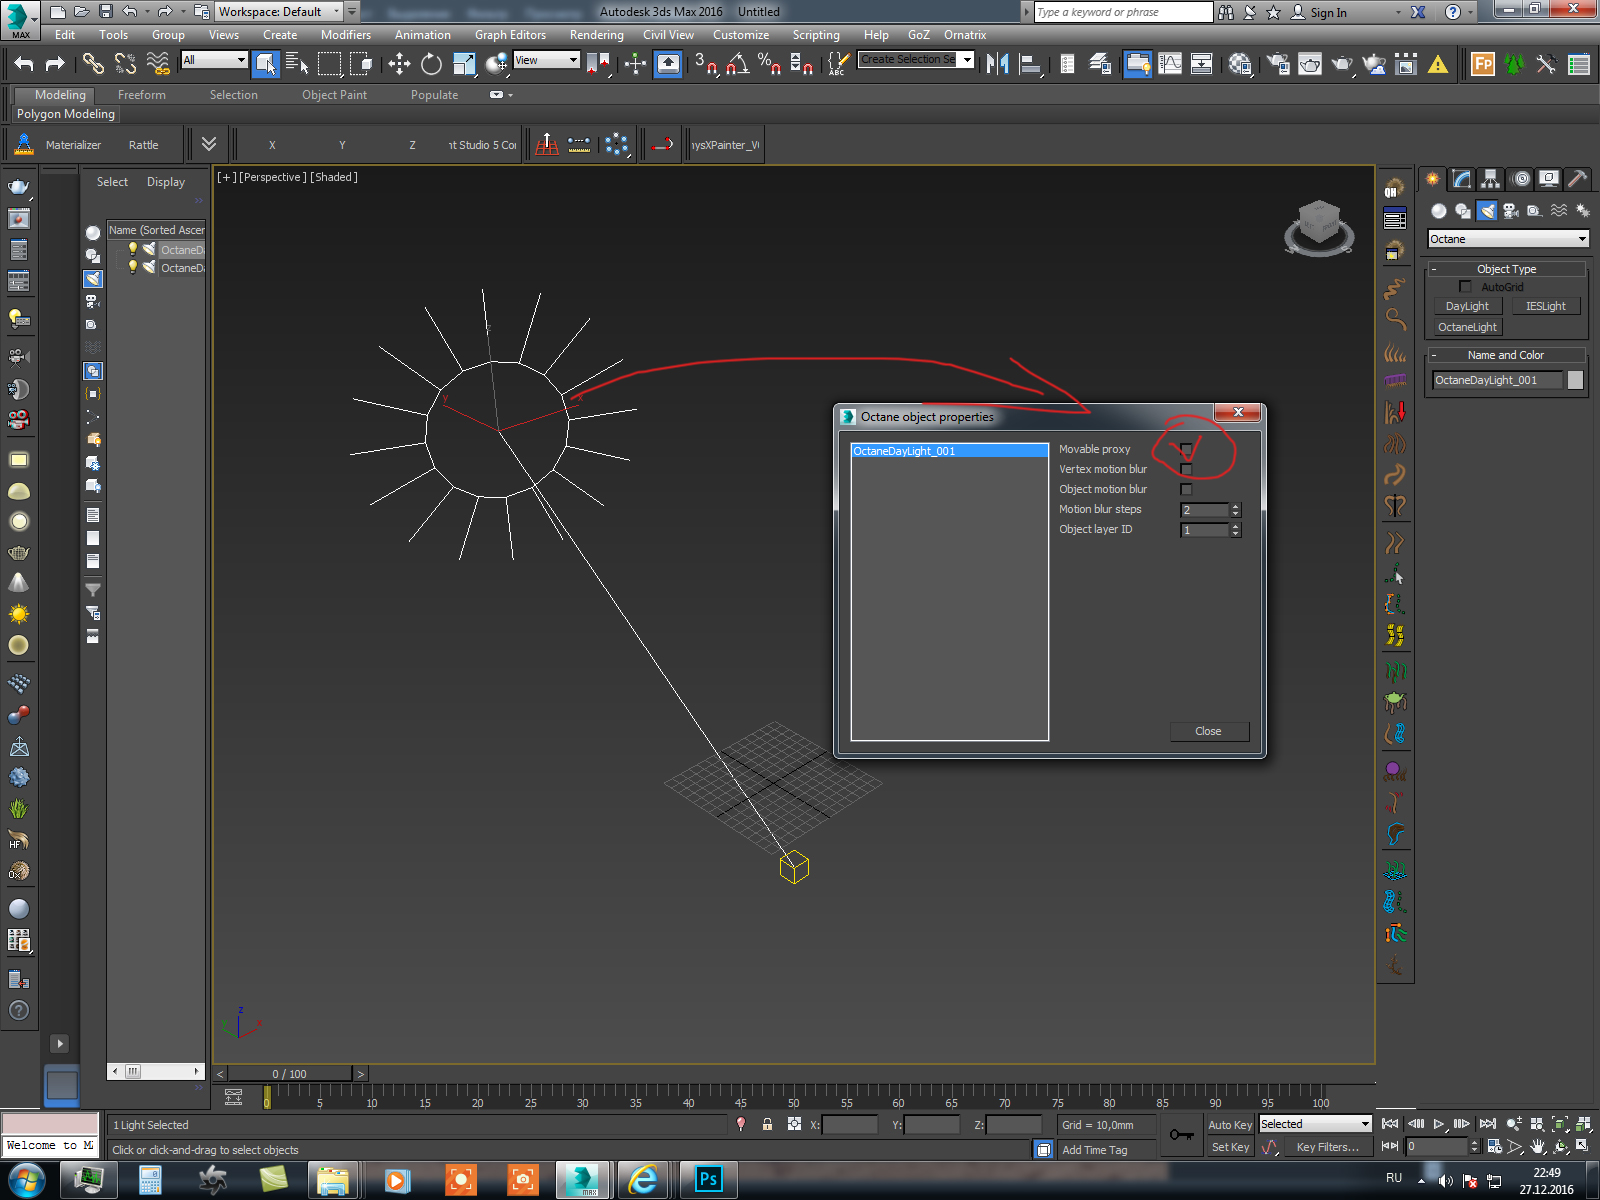The height and width of the screenshot is (1200, 1600).
Task: Activate the Select Object tool
Action: coord(266,64)
